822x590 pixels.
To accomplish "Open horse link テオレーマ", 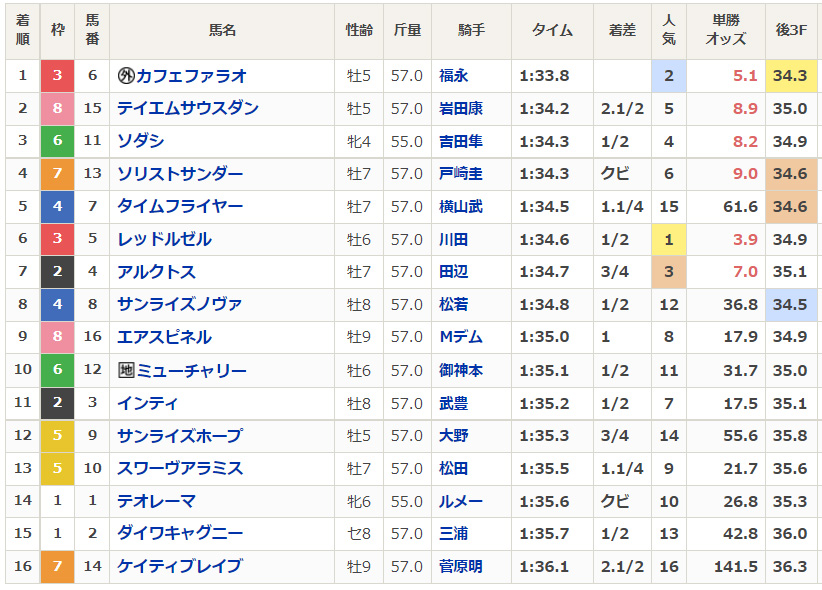I will pos(156,501).
